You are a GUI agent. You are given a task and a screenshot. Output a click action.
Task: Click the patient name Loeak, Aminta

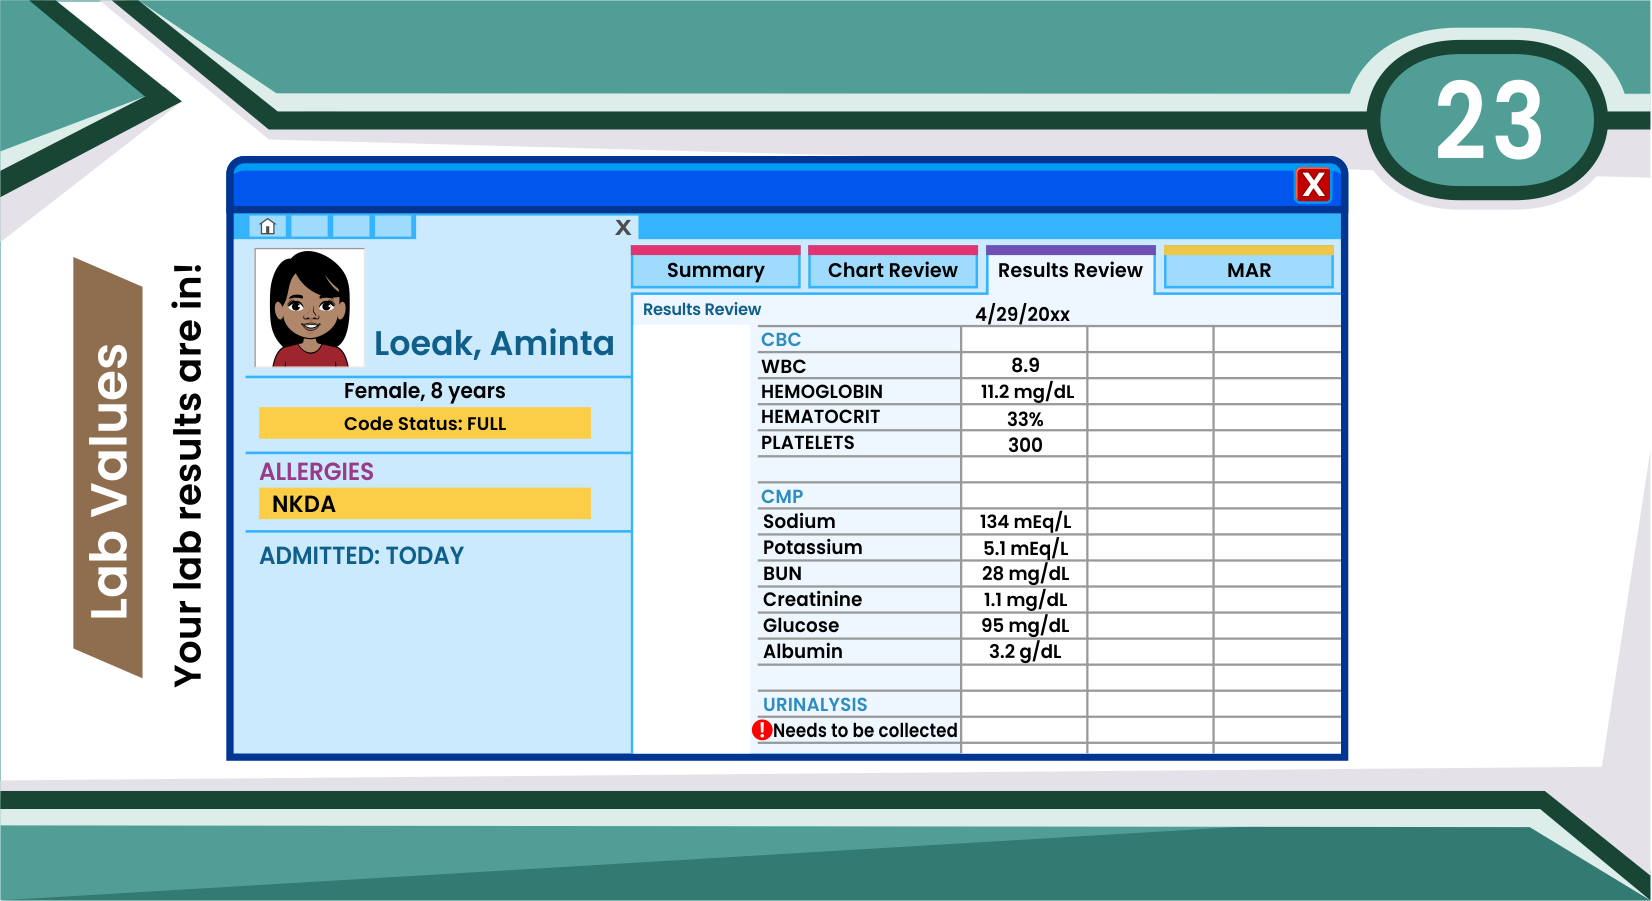click(494, 343)
